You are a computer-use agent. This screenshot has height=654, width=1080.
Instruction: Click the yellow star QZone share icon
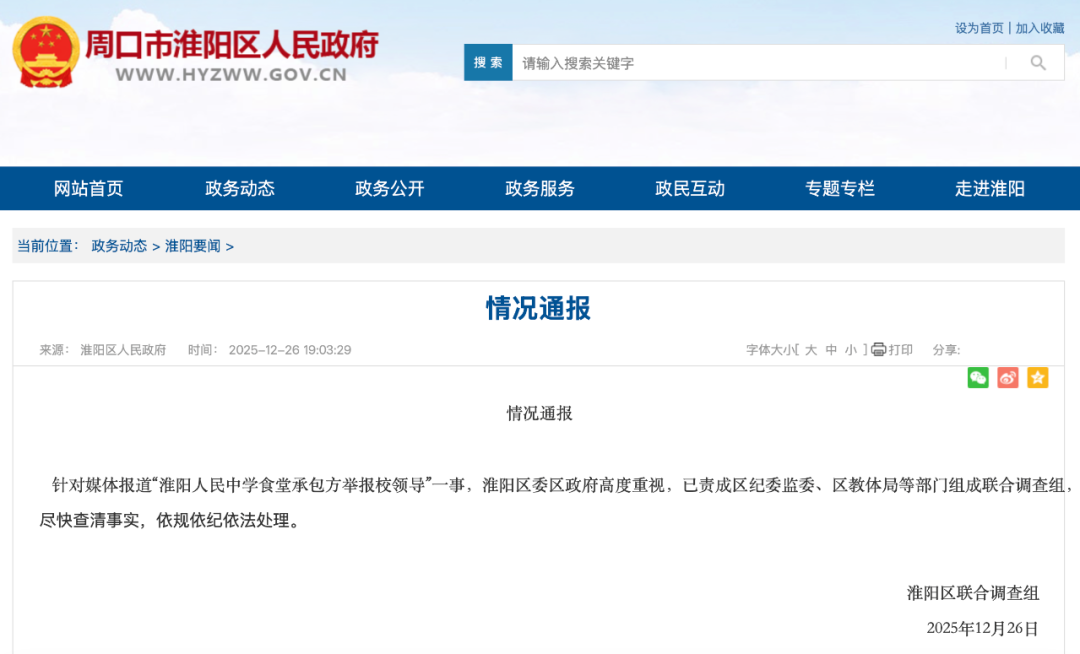pos(1038,377)
